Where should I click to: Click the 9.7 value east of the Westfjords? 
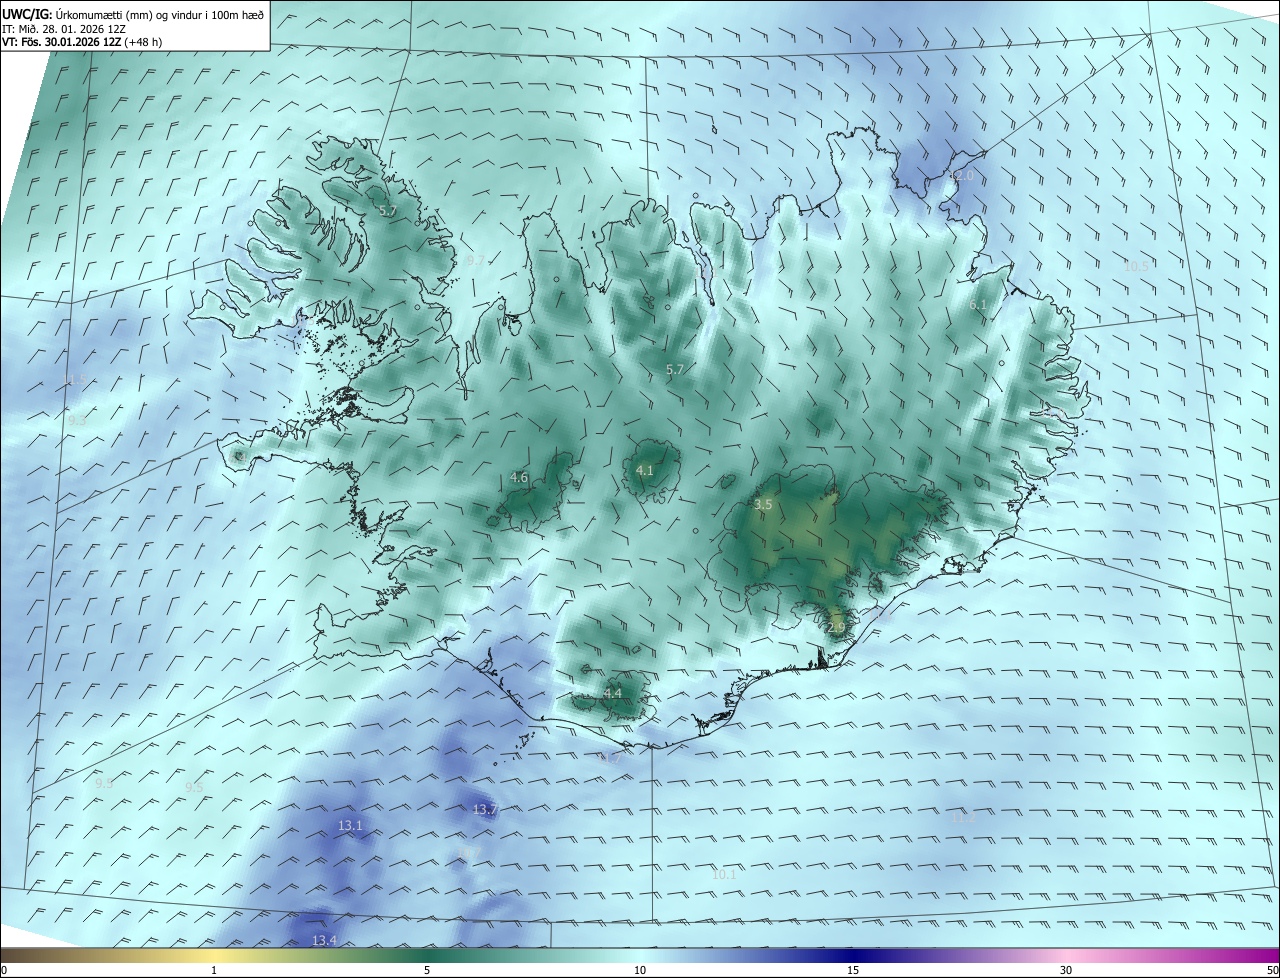[476, 260]
